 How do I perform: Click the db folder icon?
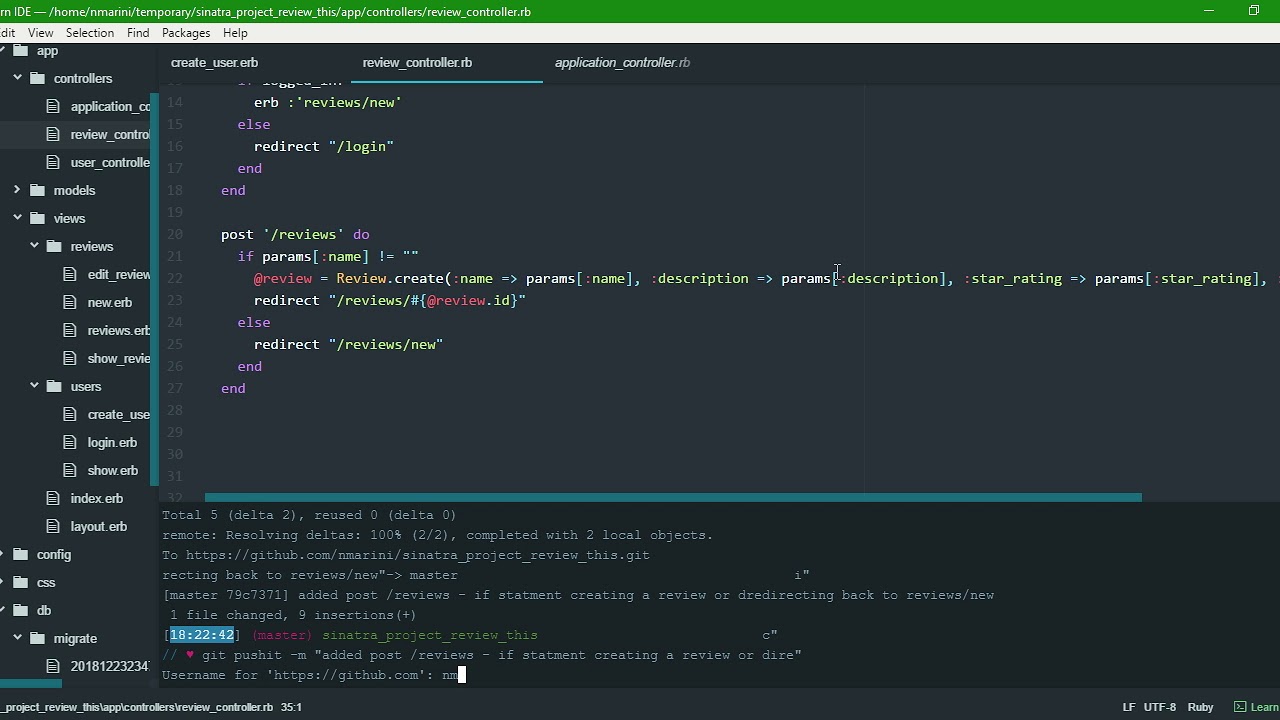pyautogui.click(x=20, y=610)
